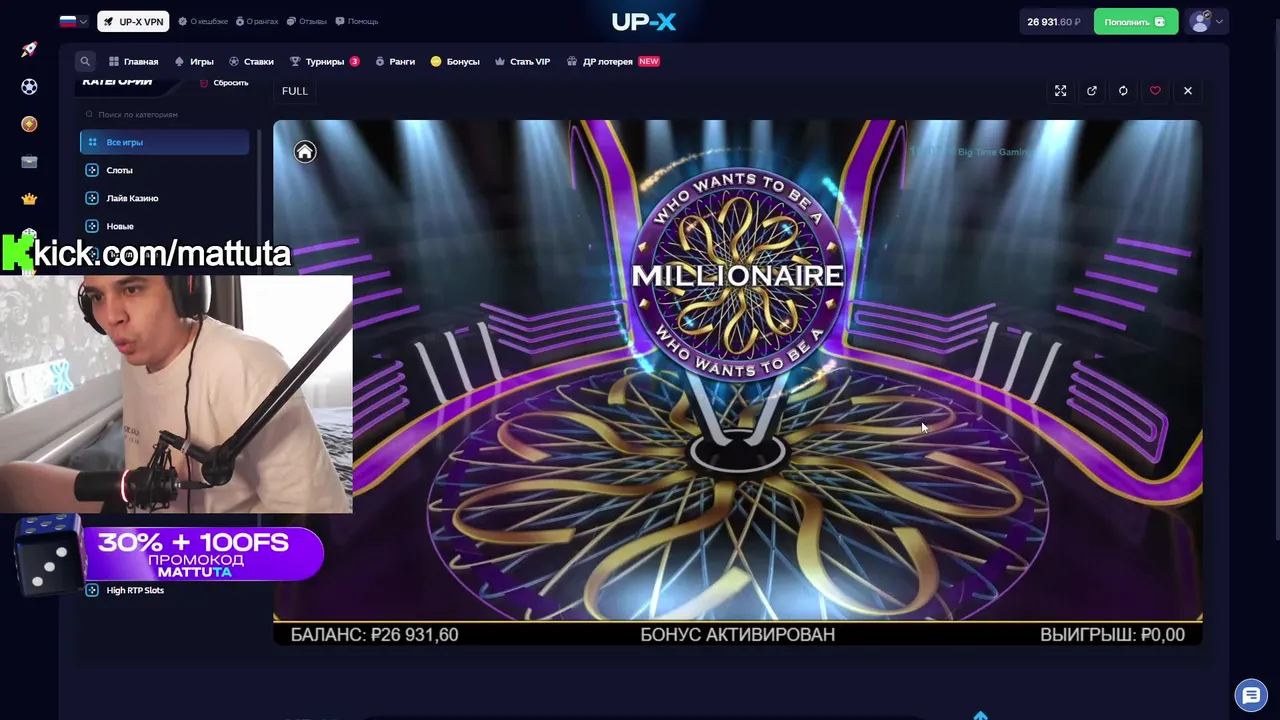Screen dimensions: 1280x720
Task: Select 'Лайв Казино' category
Action: pos(165,198)
